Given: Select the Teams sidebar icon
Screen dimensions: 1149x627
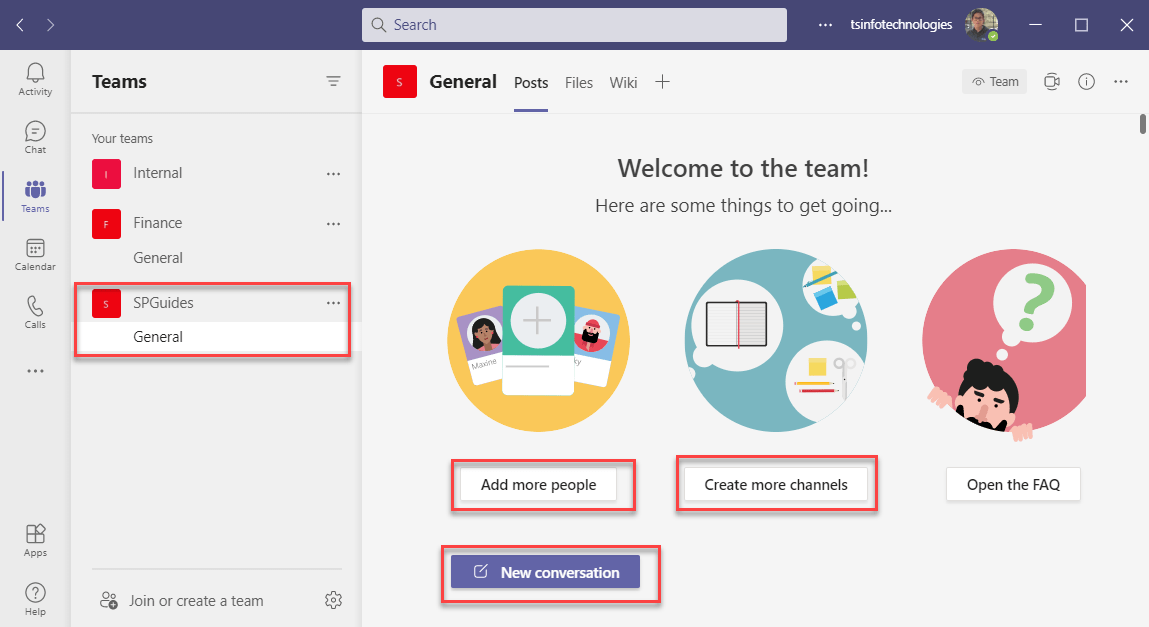Looking at the screenshot, I should click(35, 196).
